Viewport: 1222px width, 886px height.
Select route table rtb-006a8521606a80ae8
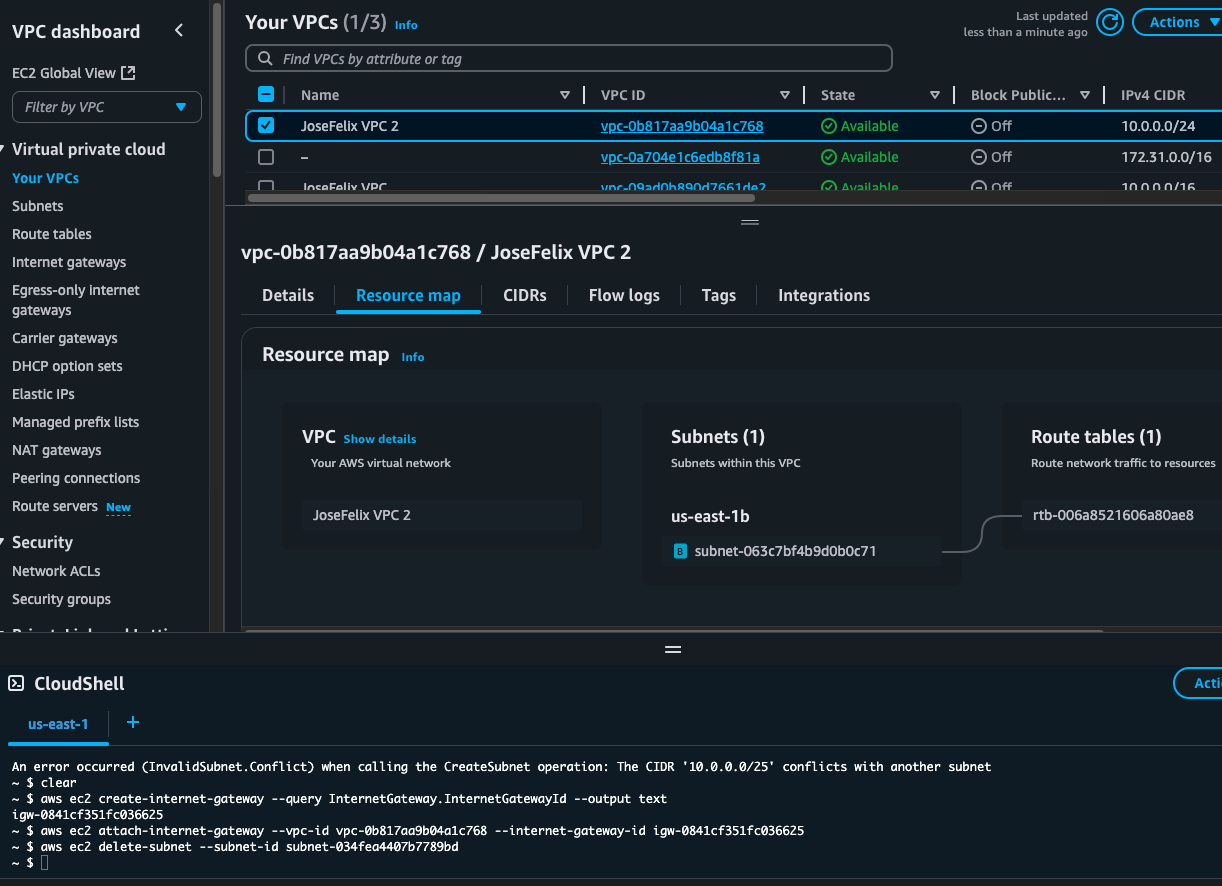click(x=1113, y=515)
